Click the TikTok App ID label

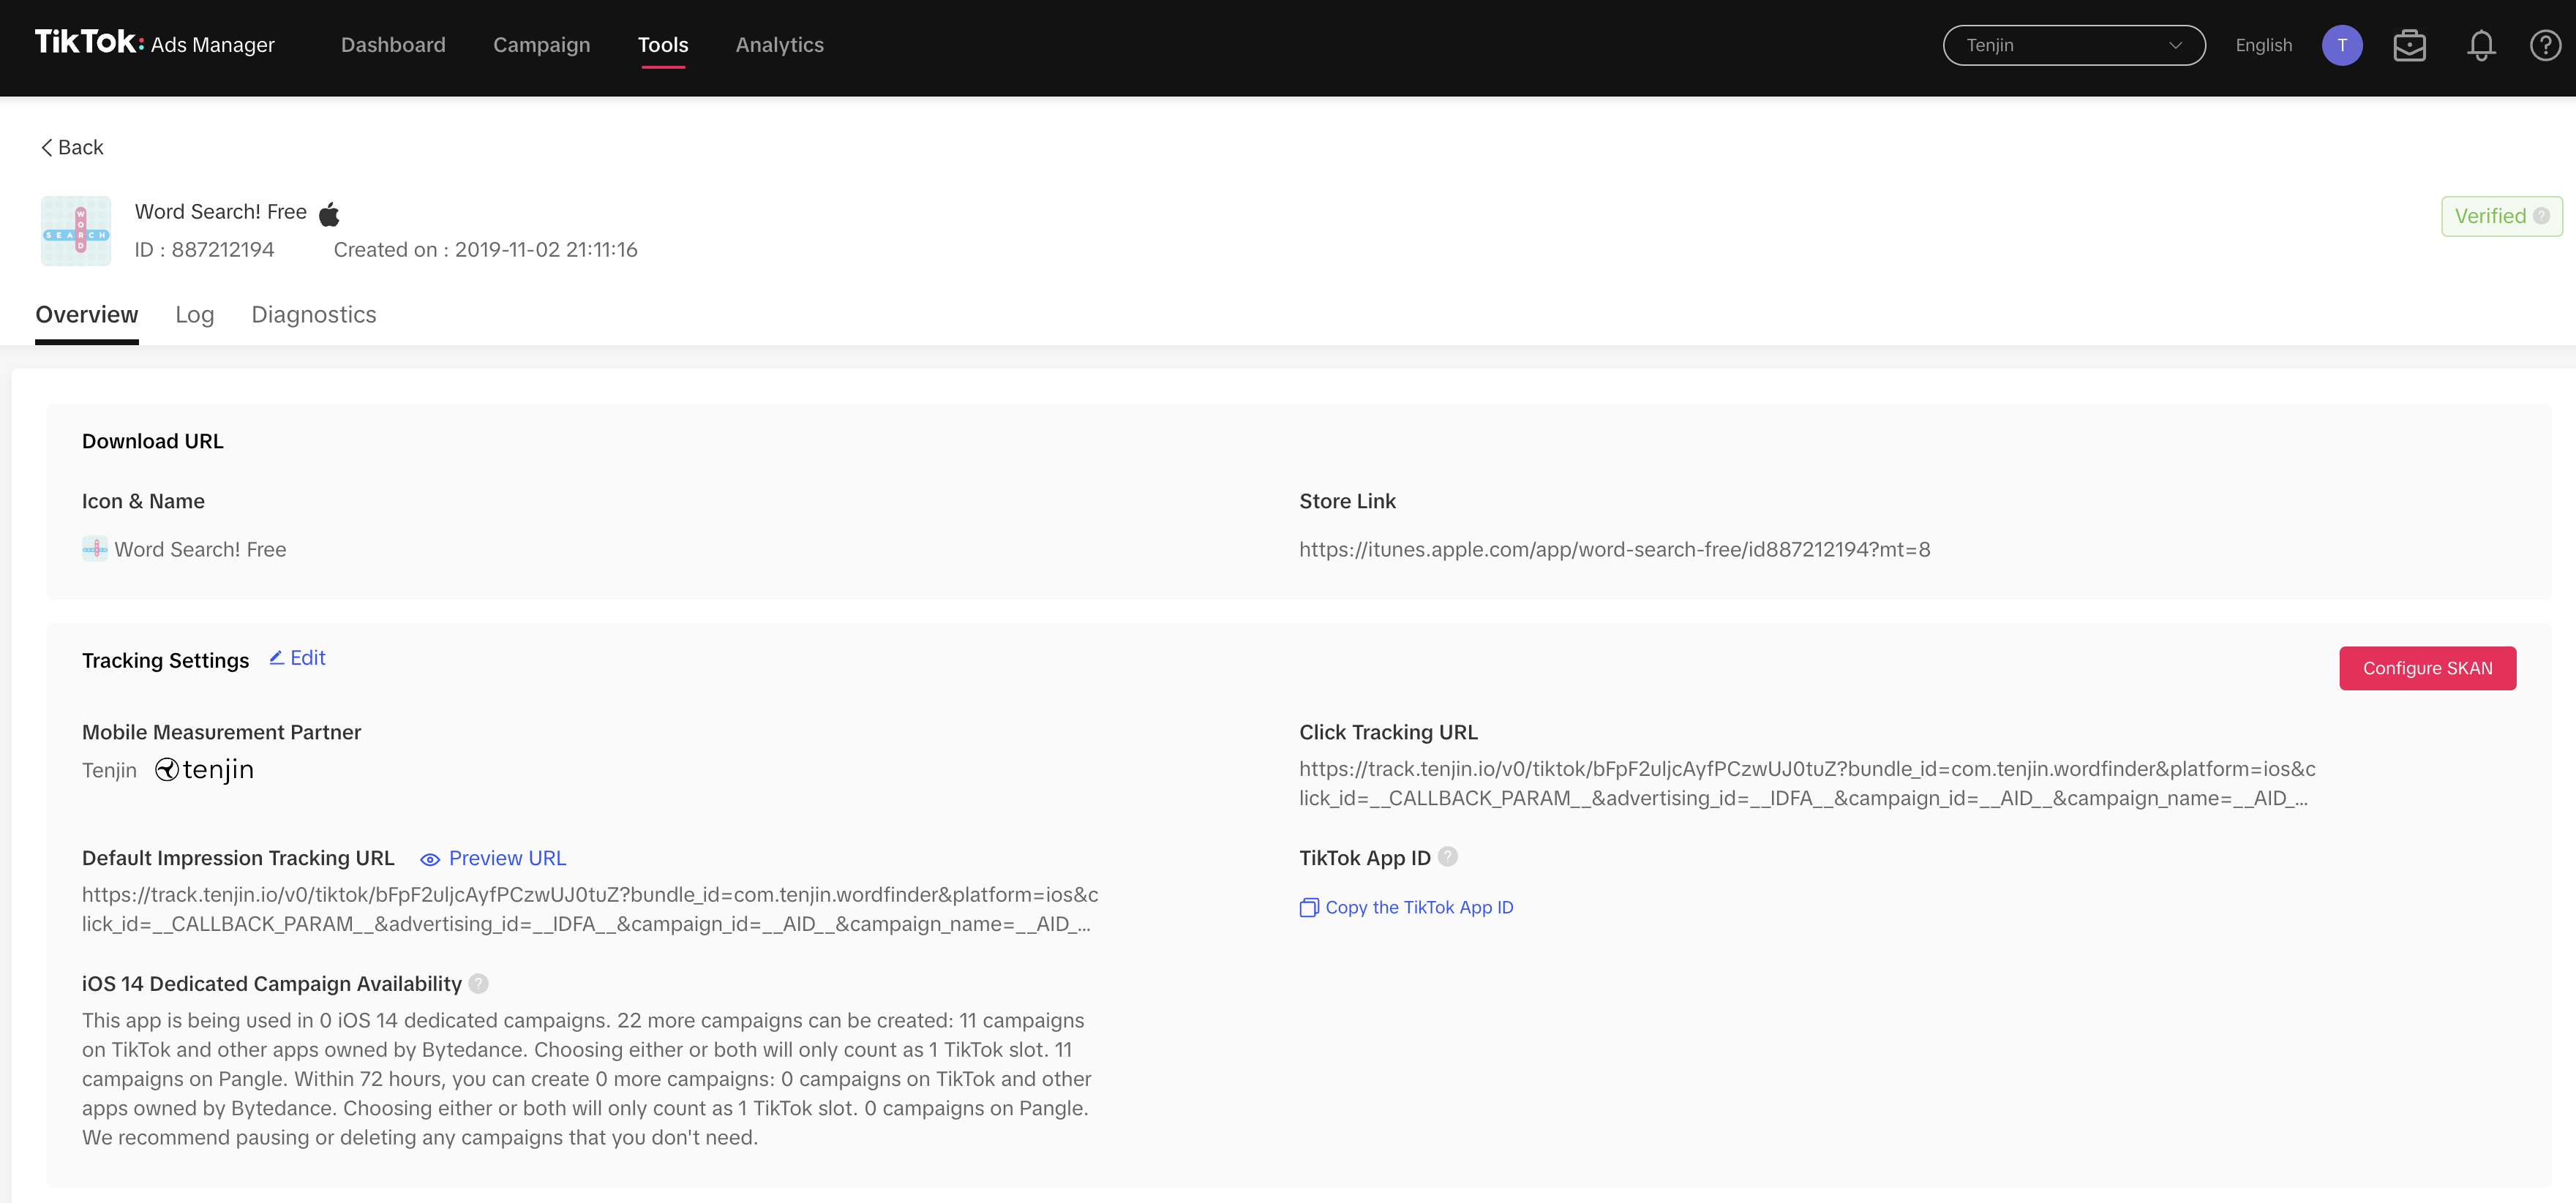(x=1365, y=858)
